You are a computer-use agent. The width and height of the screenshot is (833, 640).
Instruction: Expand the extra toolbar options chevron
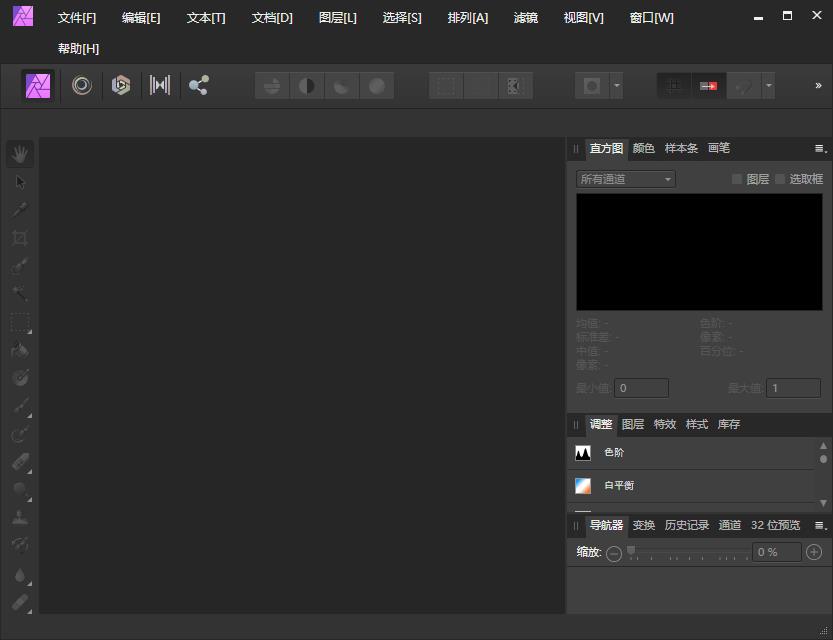[817, 85]
